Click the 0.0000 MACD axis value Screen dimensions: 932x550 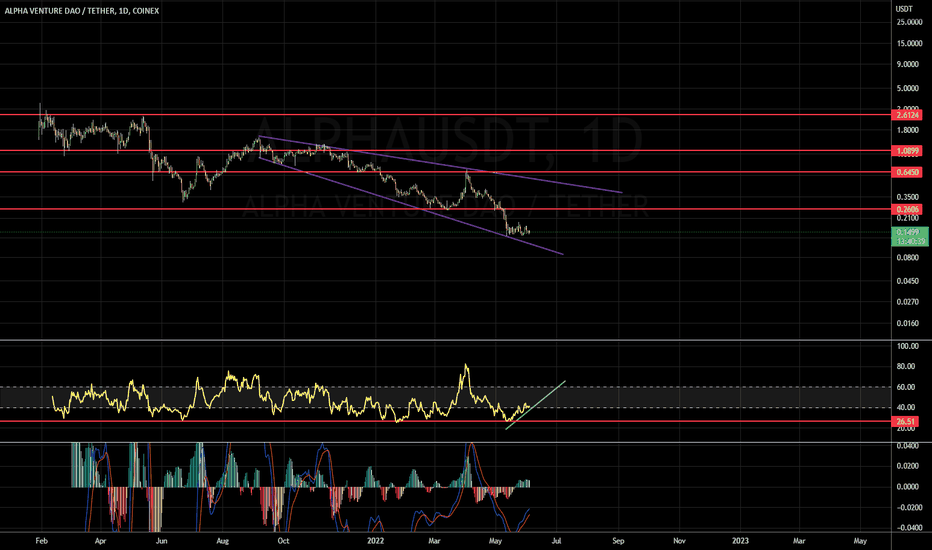tap(908, 486)
